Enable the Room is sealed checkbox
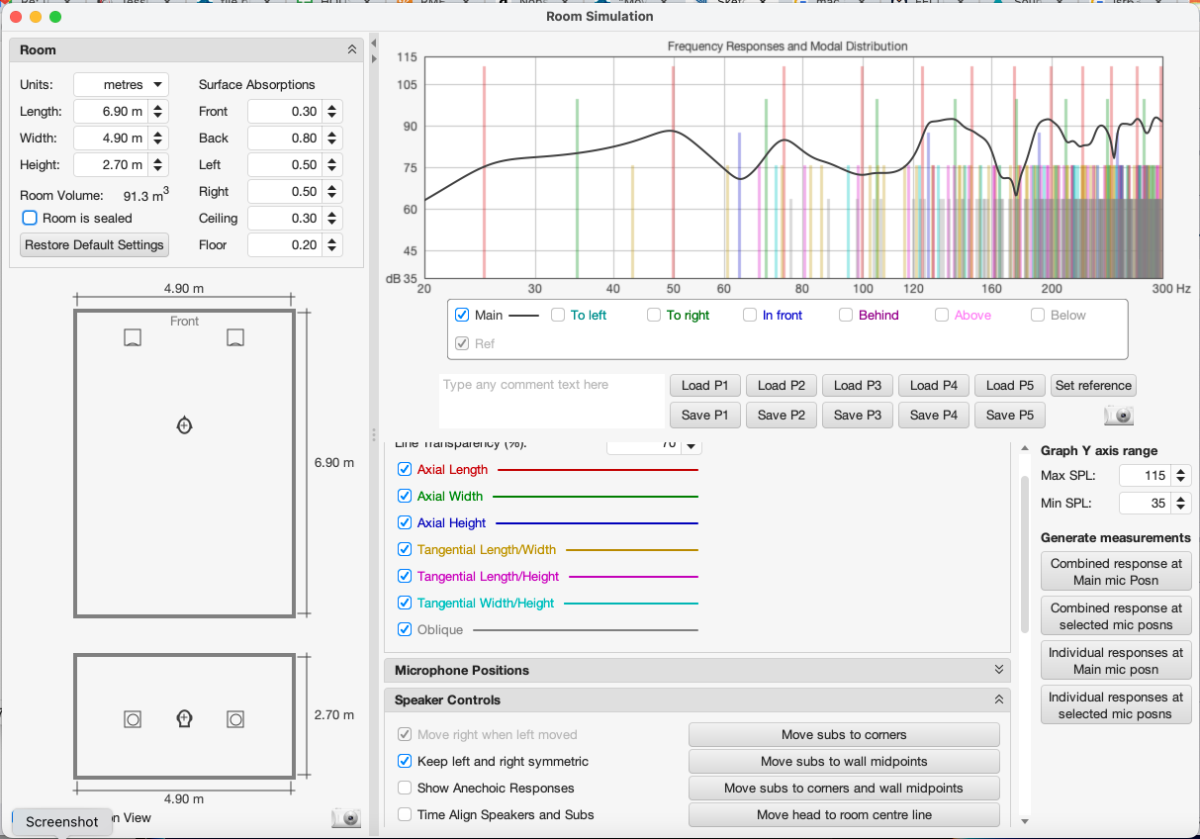 pyautogui.click(x=30, y=218)
